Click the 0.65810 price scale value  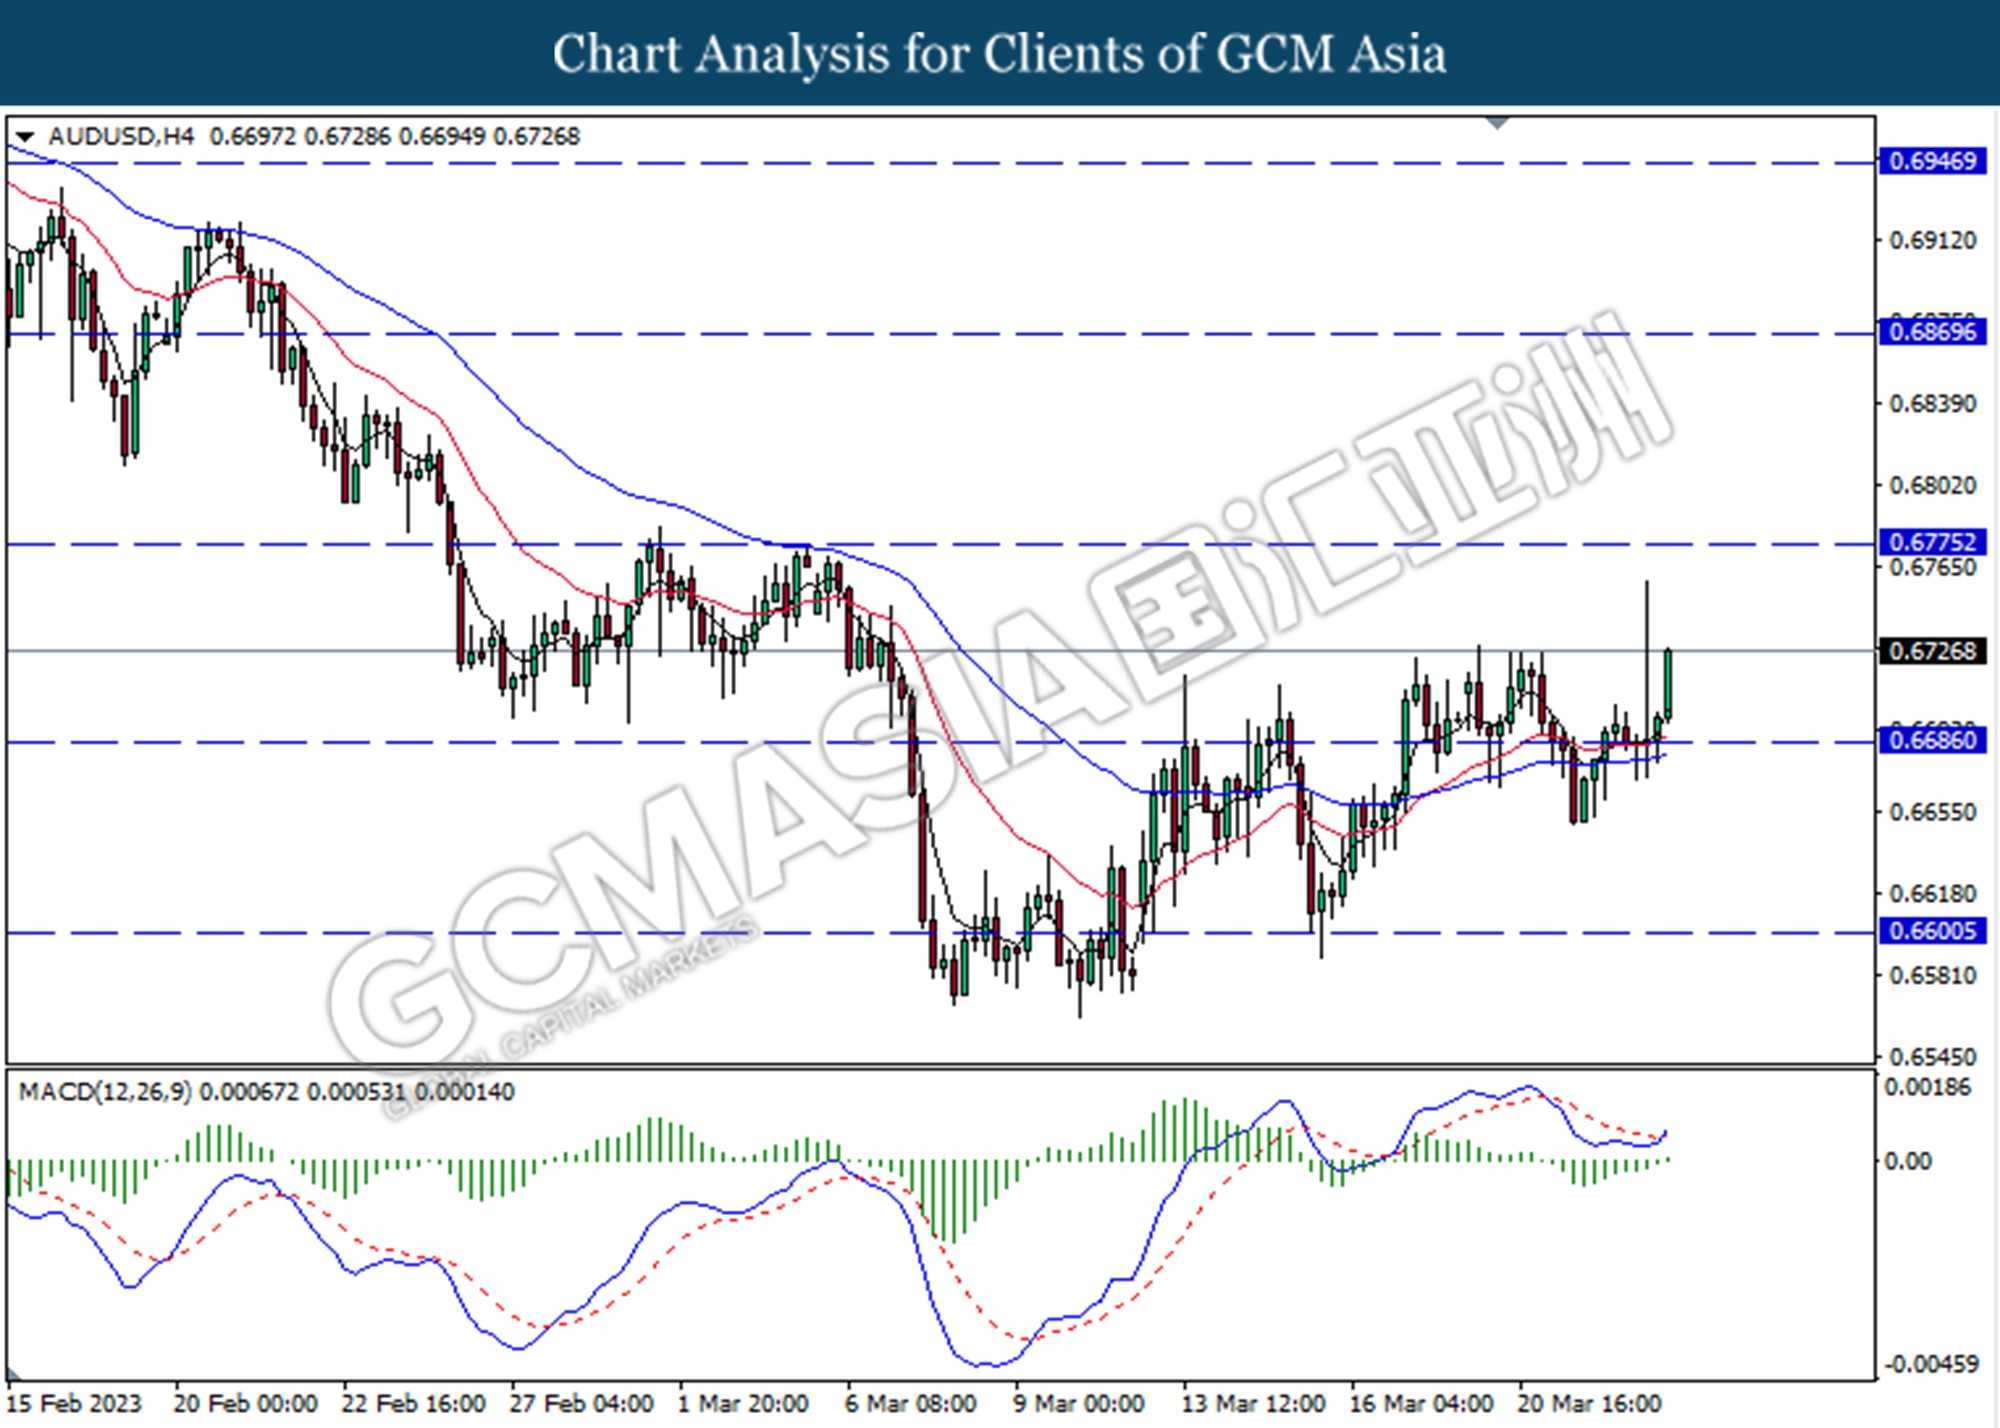(1933, 975)
